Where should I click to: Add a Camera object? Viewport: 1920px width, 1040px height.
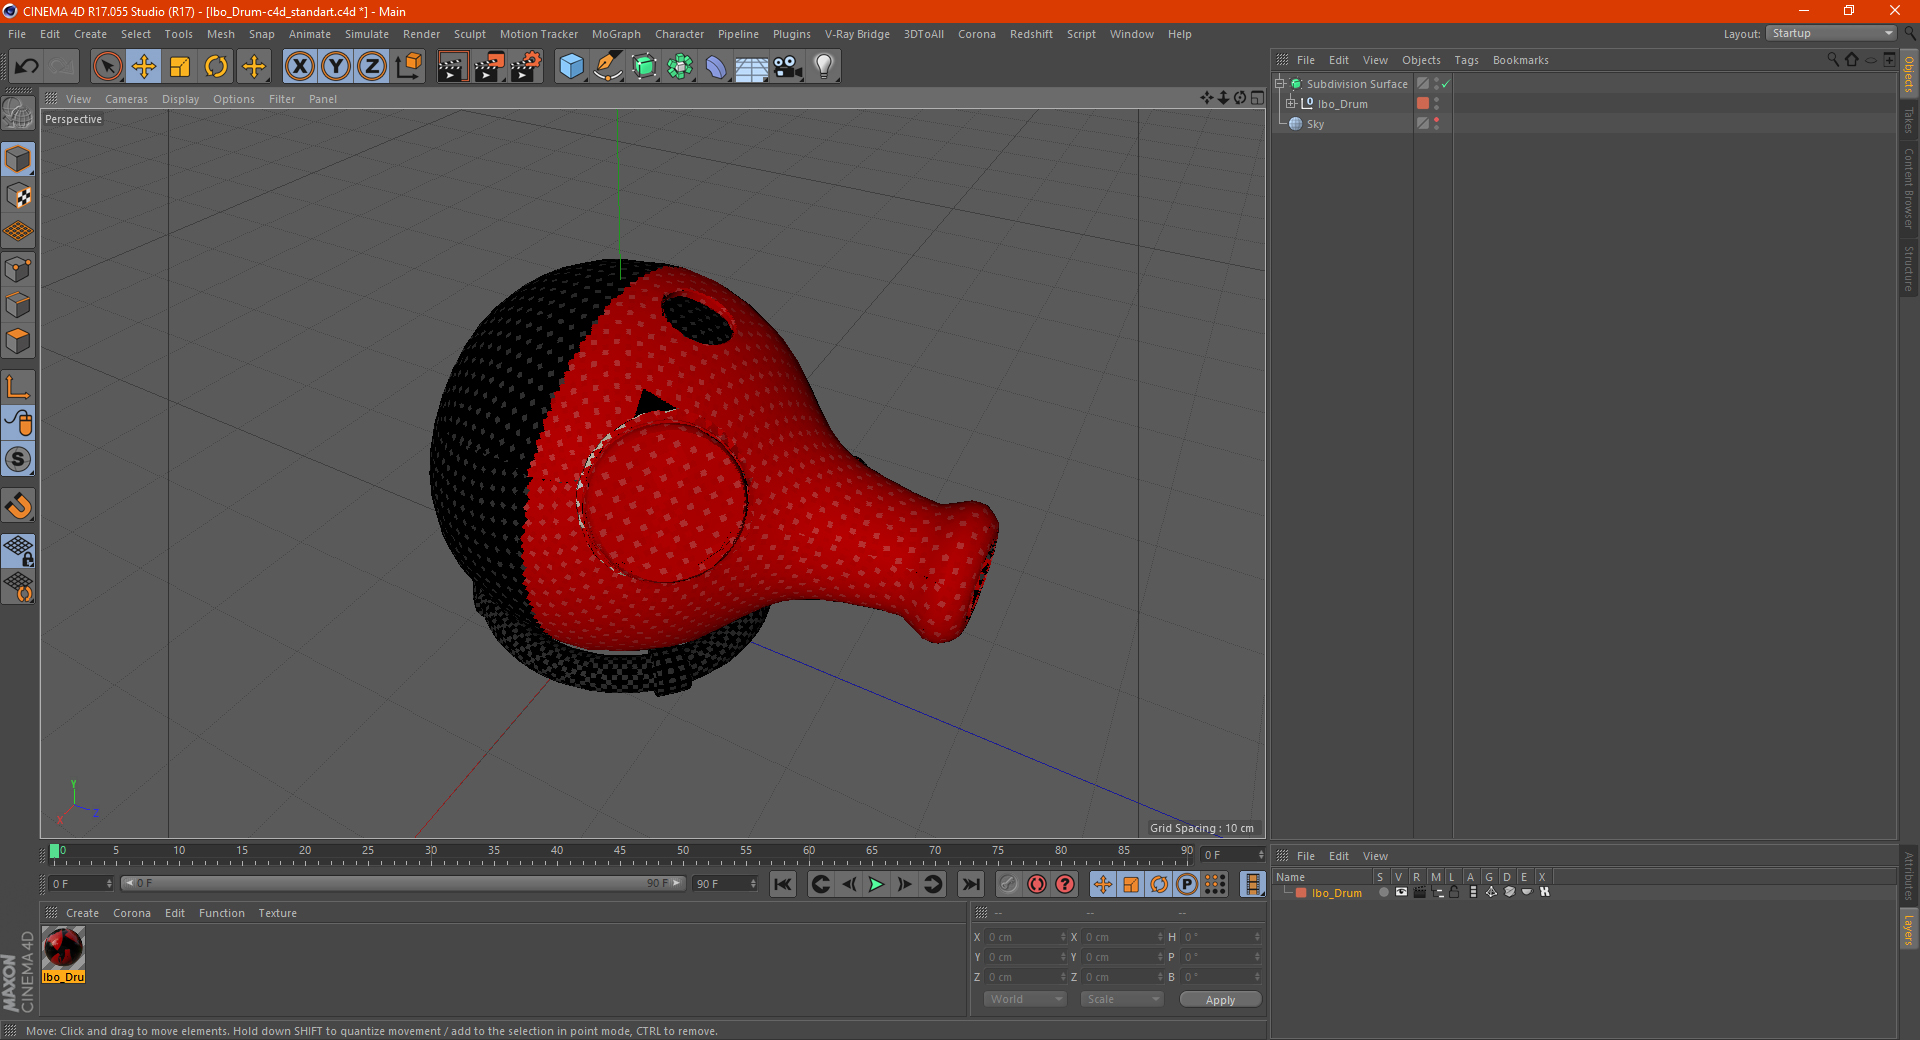coord(788,67)
